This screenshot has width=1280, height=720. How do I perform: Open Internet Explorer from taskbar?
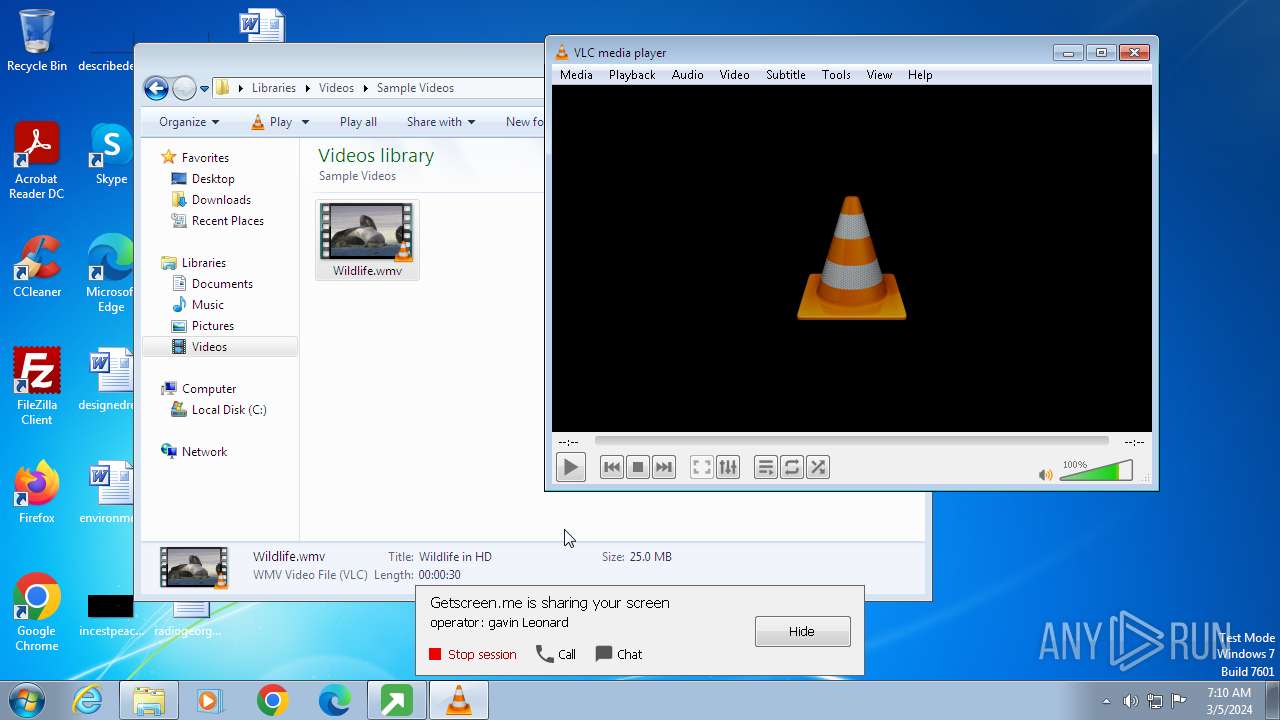click(x=88, y=700)
